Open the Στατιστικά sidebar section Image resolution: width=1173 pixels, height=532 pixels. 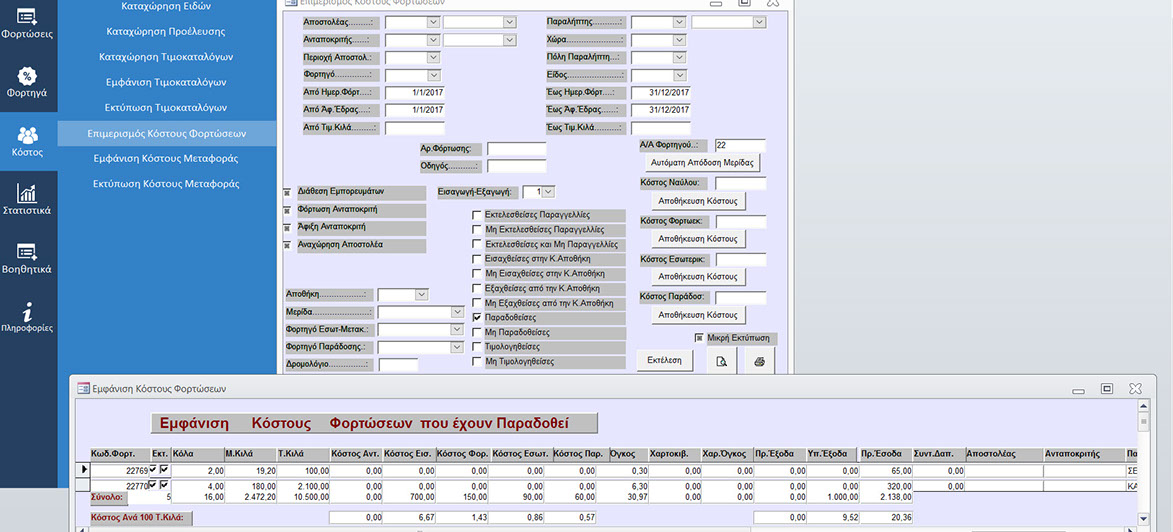(x=28, y=199)
